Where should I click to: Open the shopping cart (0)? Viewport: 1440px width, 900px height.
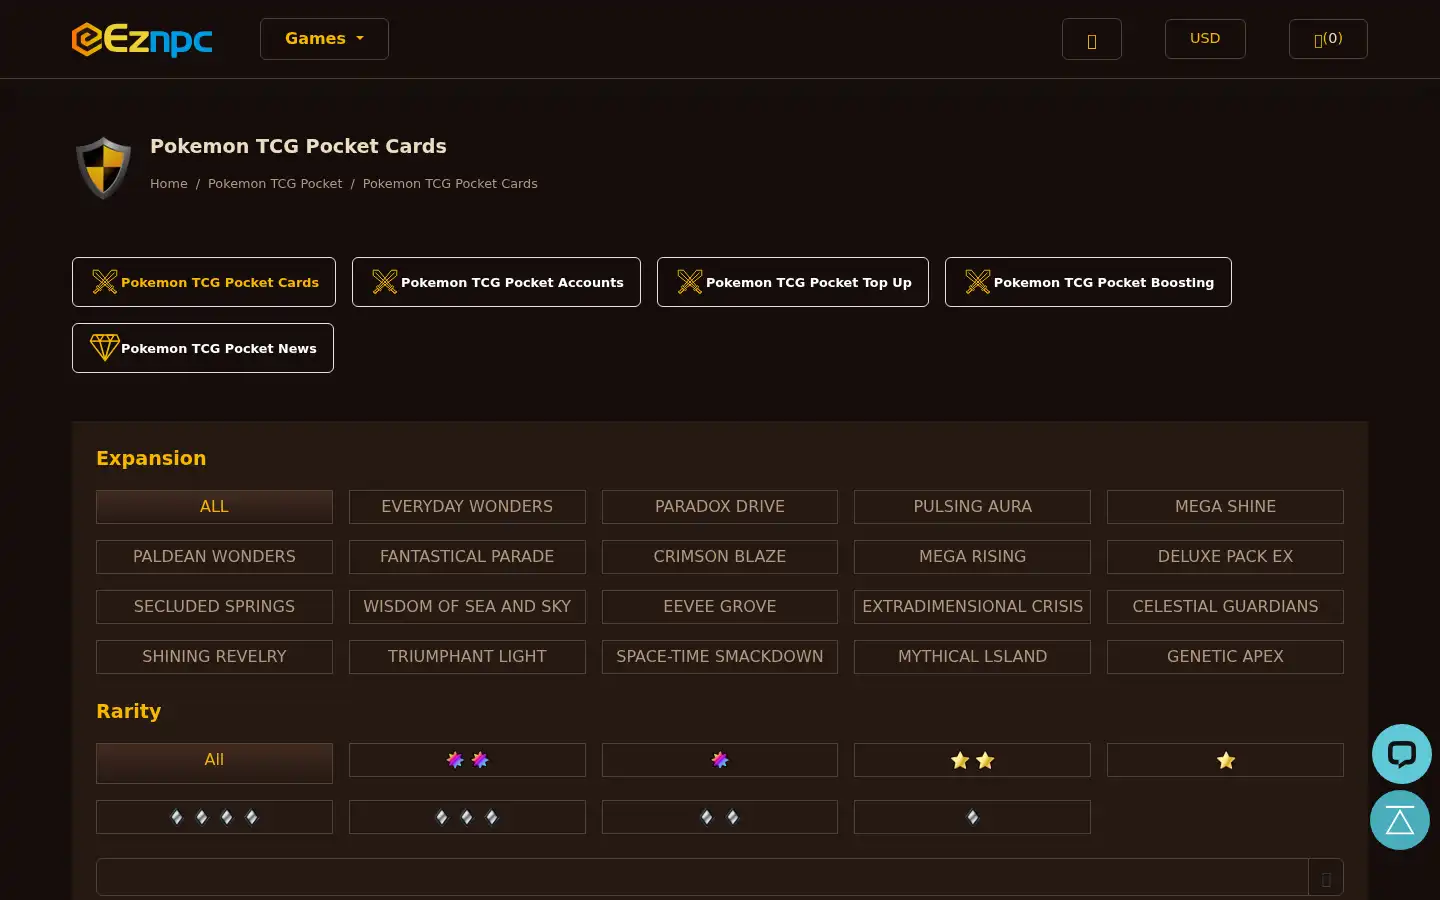(1328, 39)
